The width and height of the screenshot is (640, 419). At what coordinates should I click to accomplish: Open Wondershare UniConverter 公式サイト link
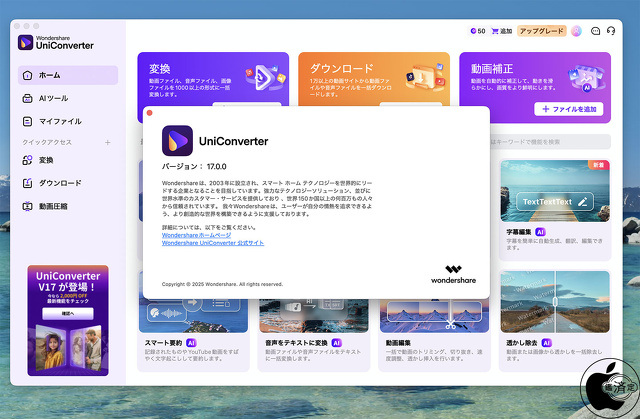(212, 243)
